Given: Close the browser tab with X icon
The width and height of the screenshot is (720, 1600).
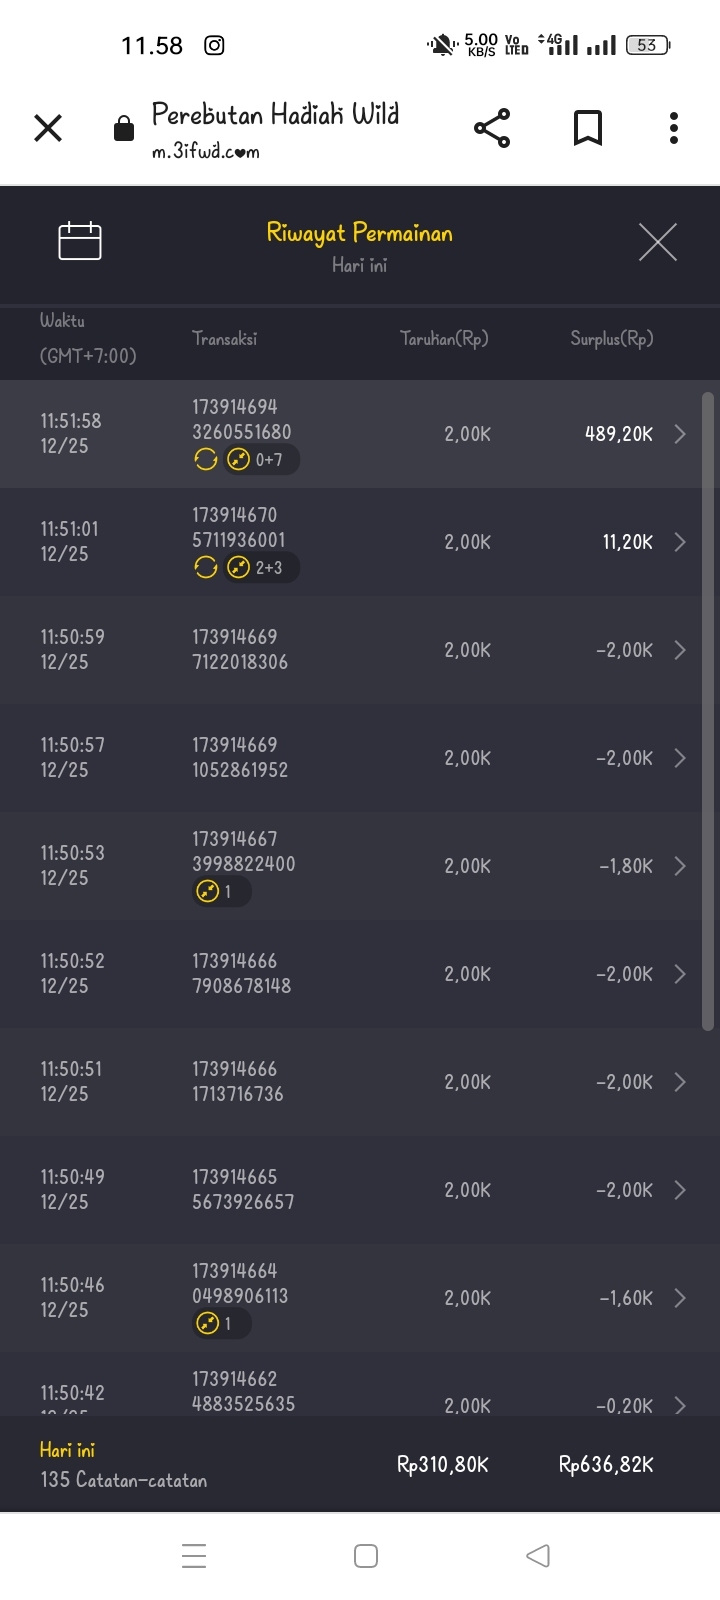Looking at the screenshot, I should [48, 128].
